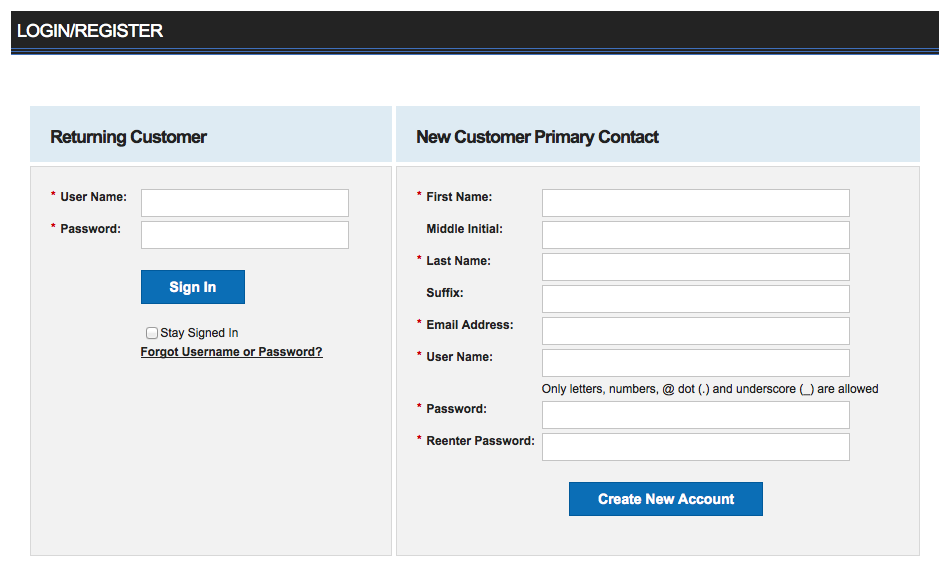Select the New Customer Password field
The image size is (946, 587).
[x=696, y=415]
